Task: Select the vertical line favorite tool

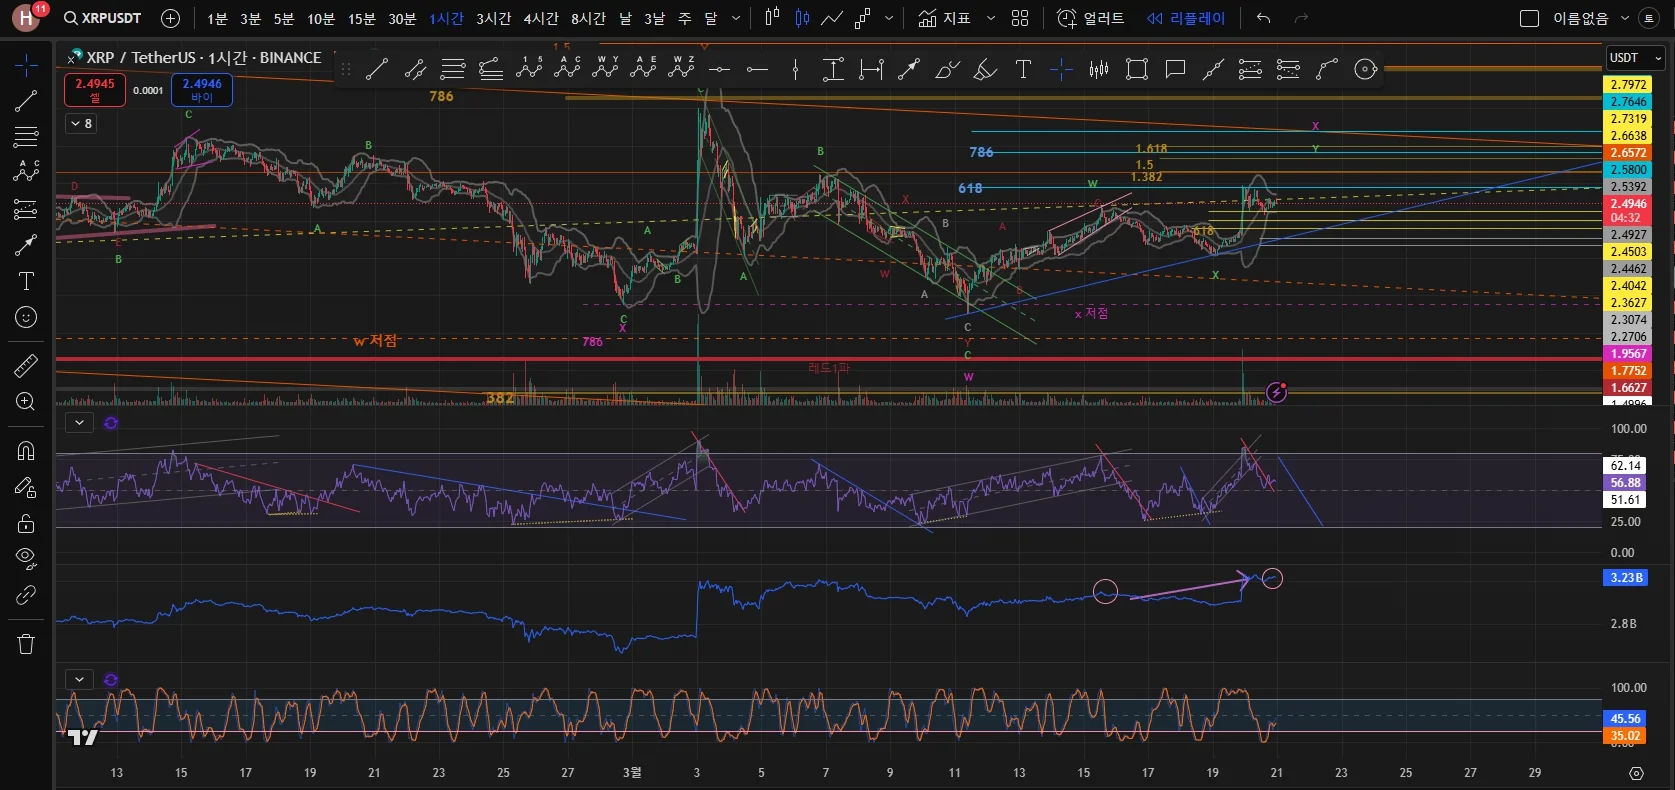Action: click(x=795, y=69)
